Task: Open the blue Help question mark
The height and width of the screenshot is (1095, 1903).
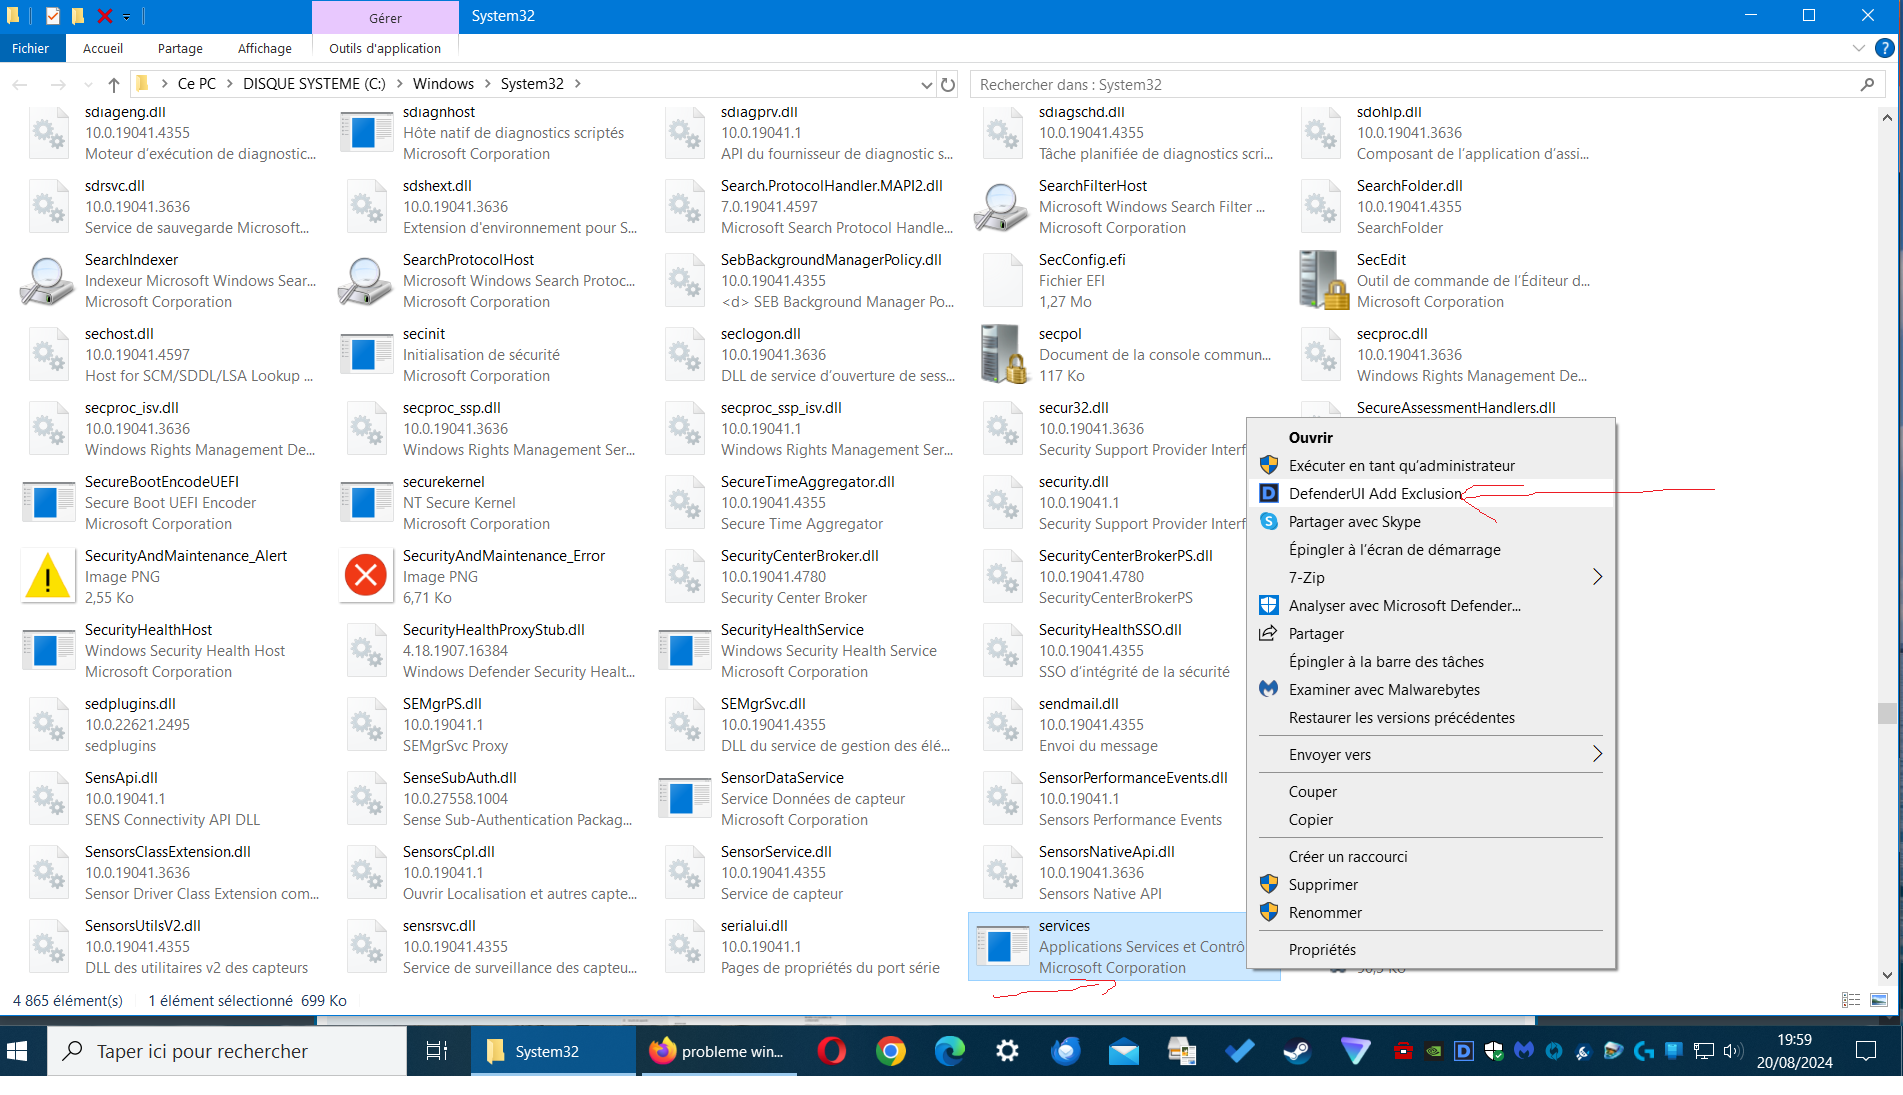Action: coord(1884,48)
